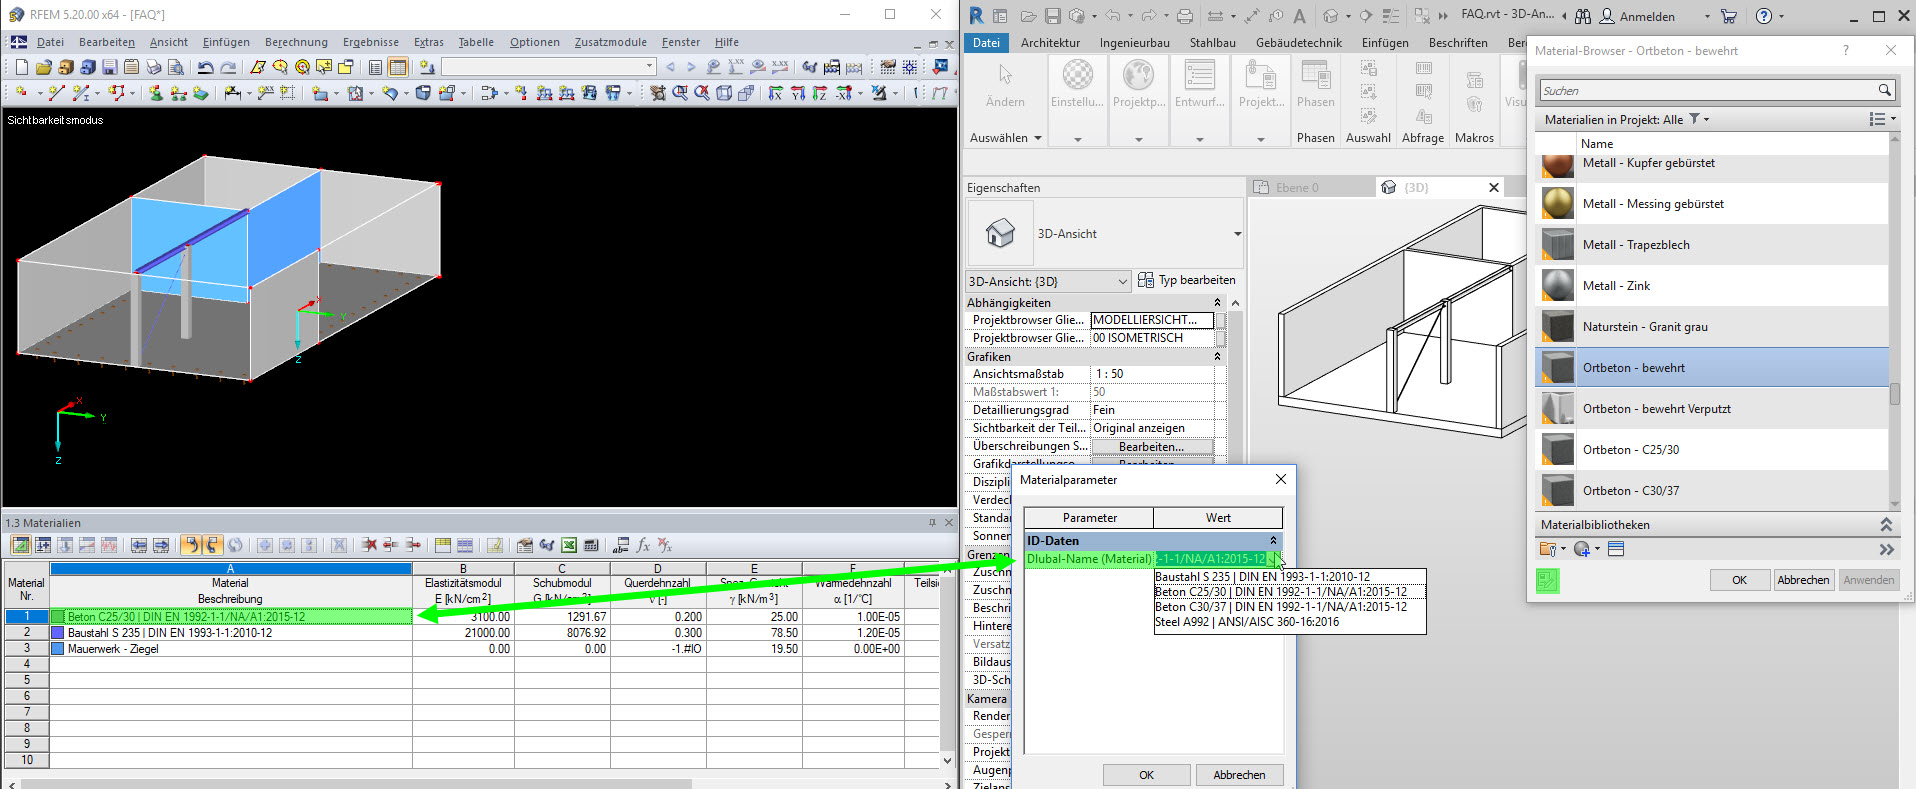Click the view in Y direction icon
Screen dimensions: 1916x789
[x=798, y=93]
